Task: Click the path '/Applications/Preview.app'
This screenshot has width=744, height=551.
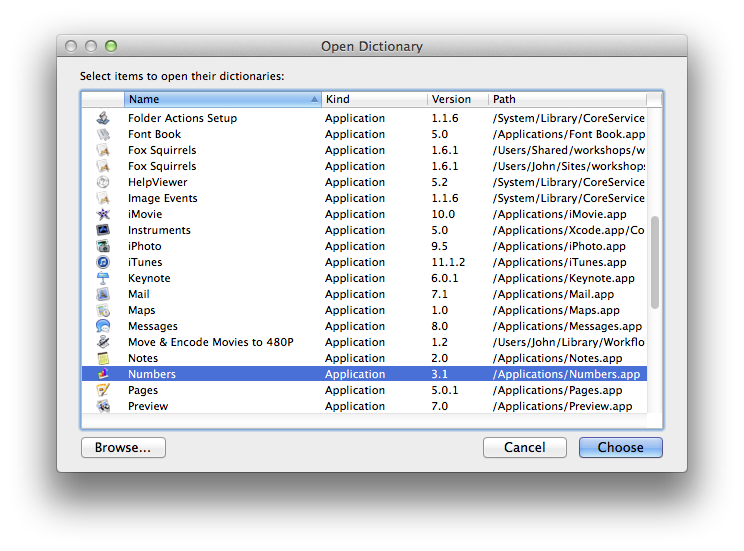Action: tap(562, 406)
